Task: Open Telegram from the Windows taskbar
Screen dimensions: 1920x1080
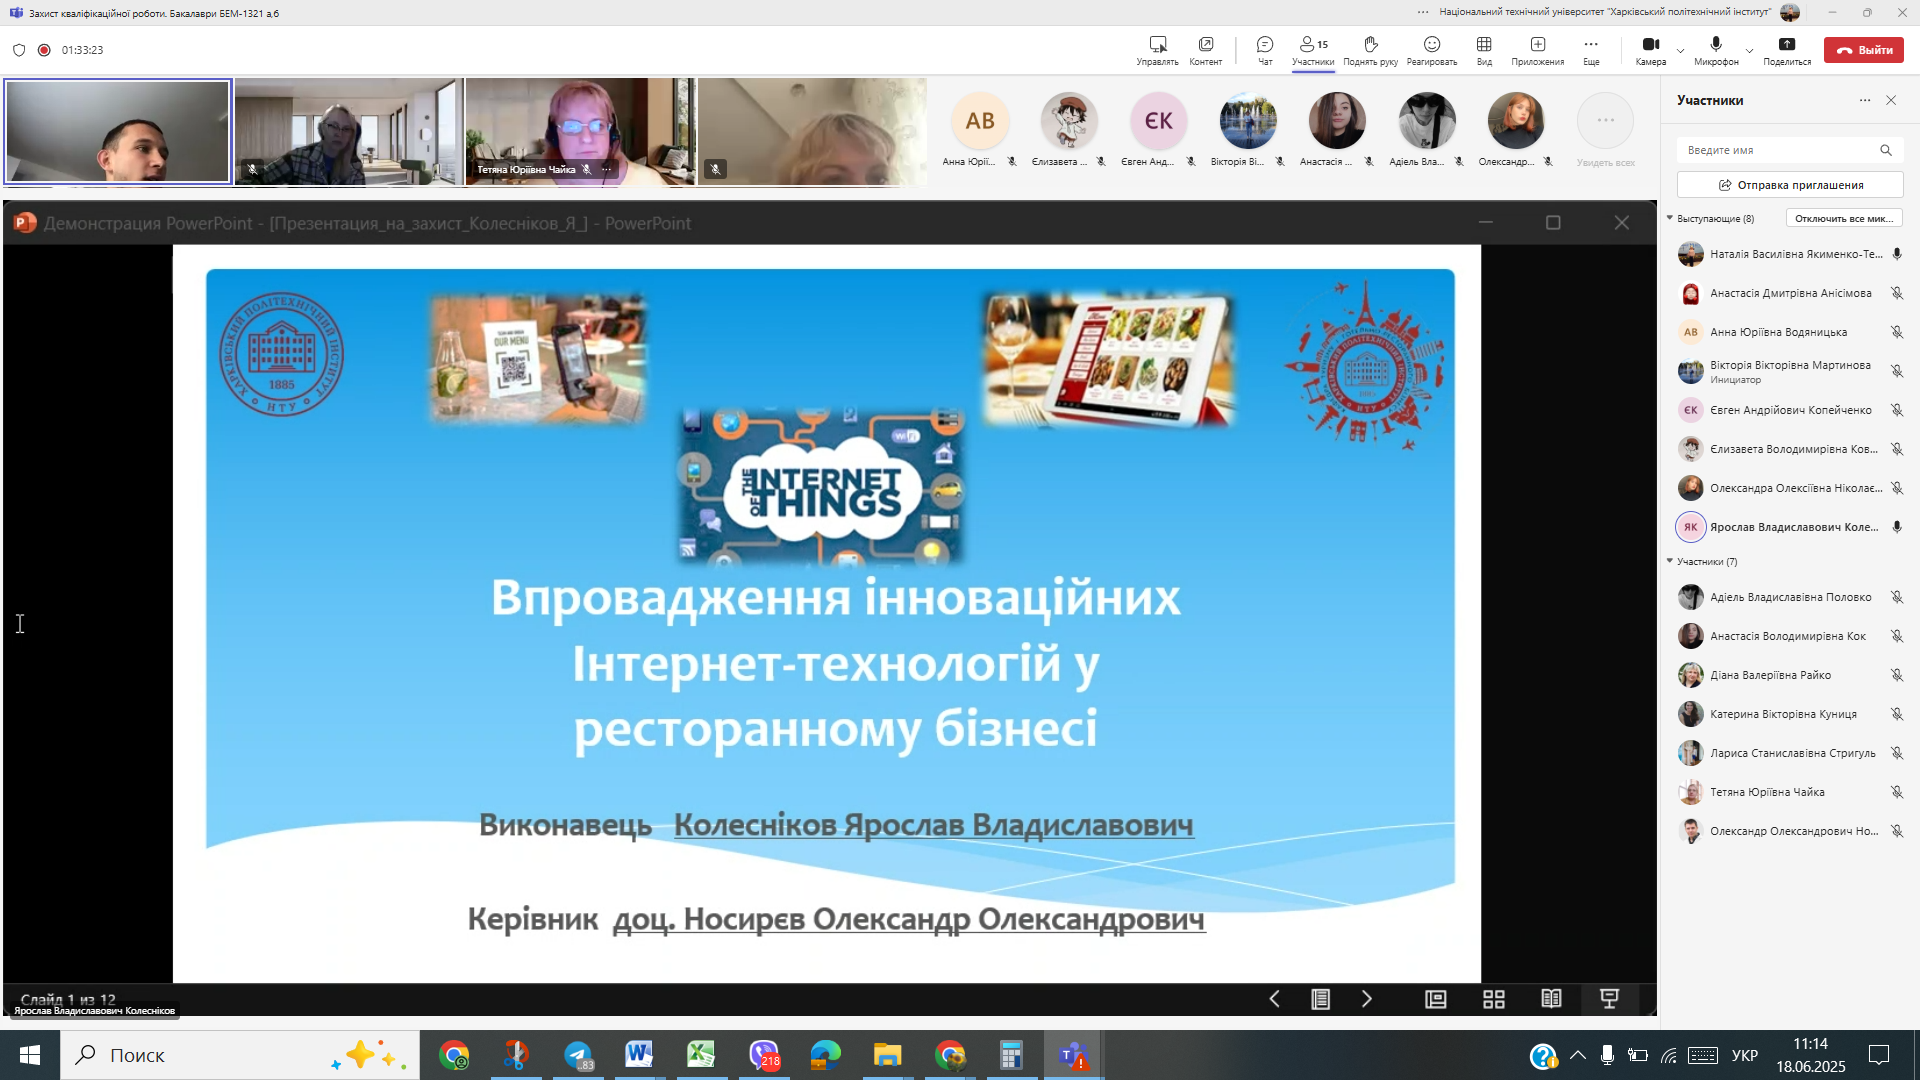Action: coord(578,1055)
